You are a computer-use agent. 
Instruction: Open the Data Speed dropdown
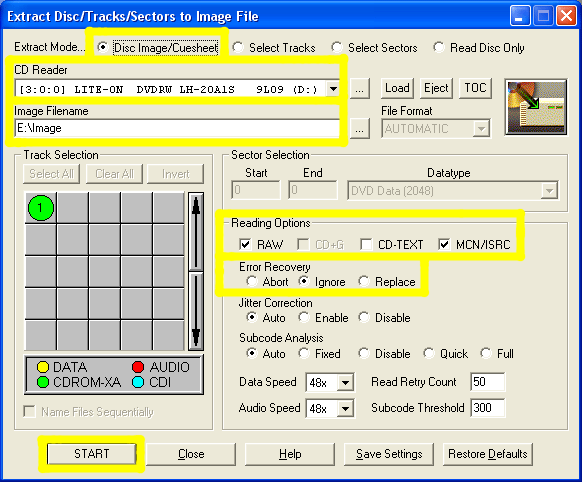[345, 382]
